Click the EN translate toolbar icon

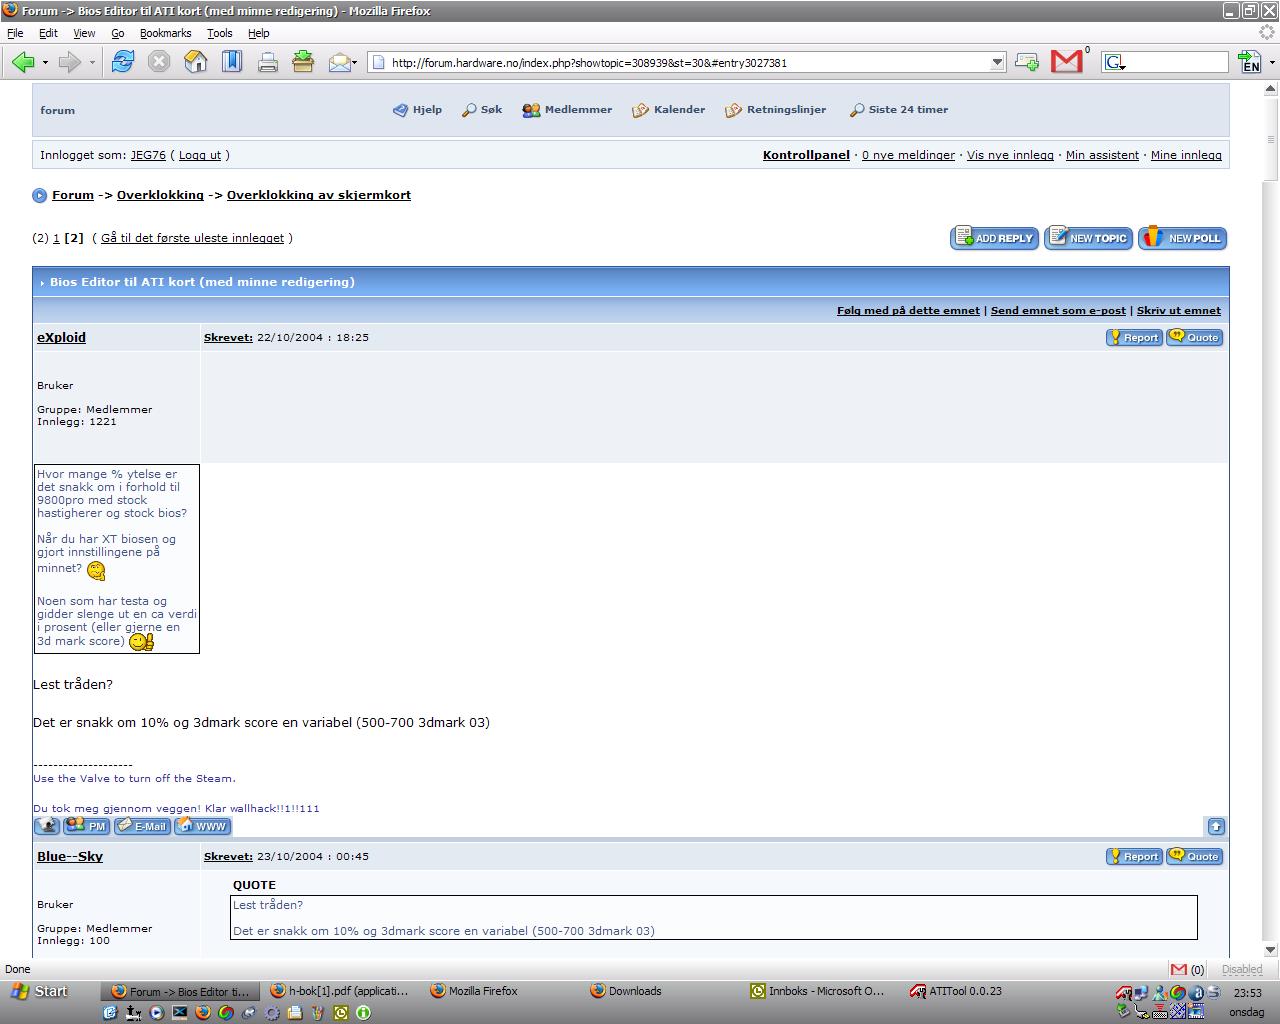(x=1250, y=62)
